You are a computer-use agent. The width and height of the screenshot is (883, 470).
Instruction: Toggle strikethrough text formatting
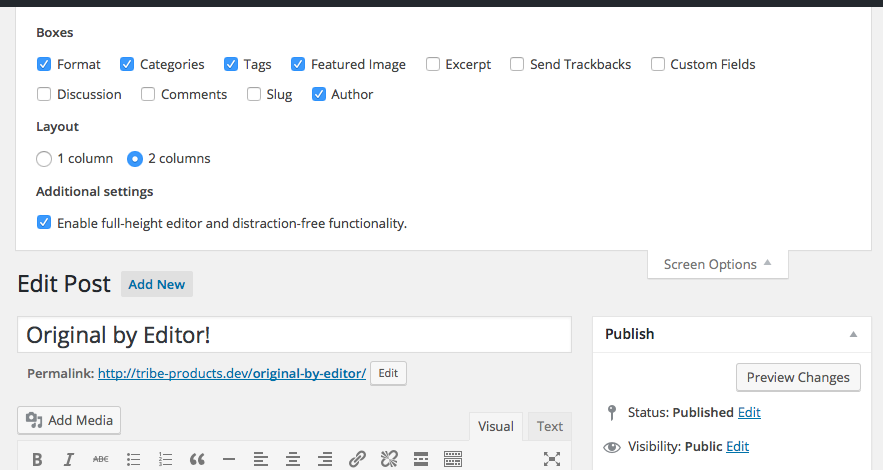[101, 459]
